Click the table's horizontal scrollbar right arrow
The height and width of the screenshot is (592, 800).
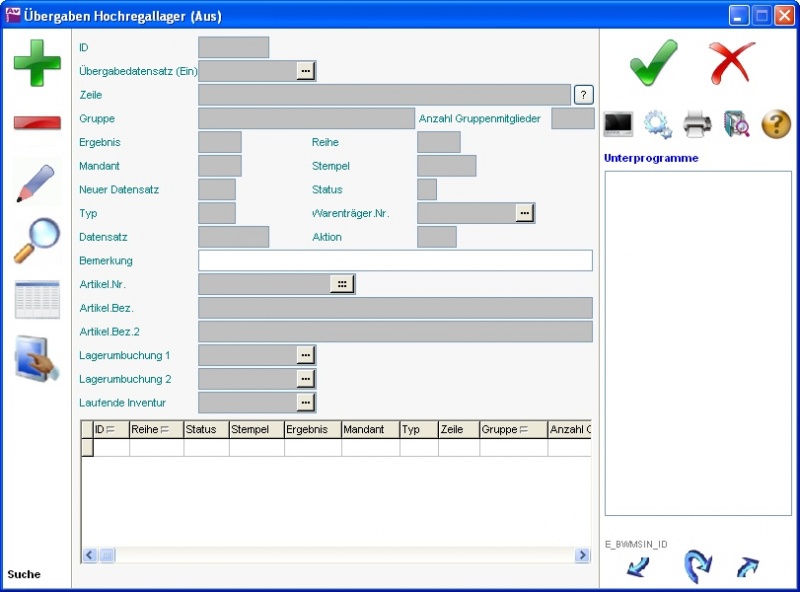[582, 555]
